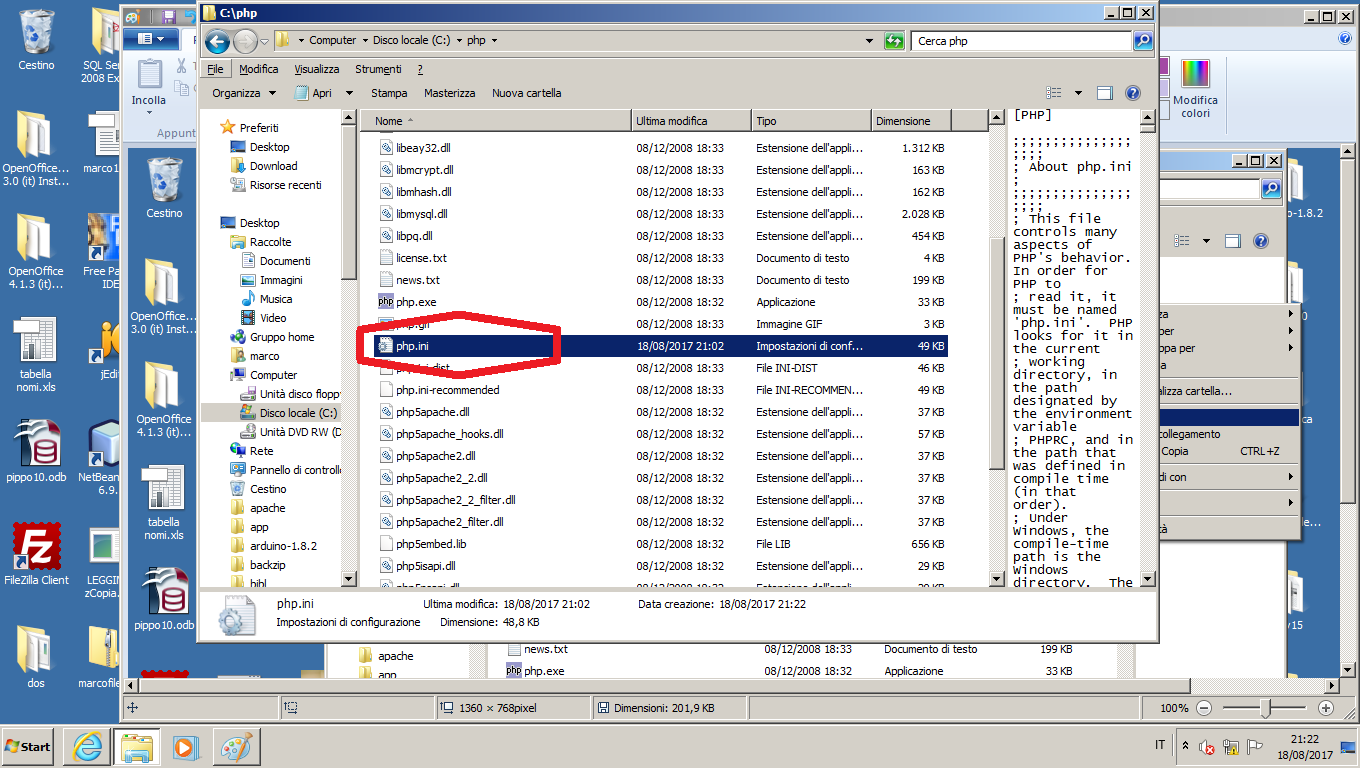The width and height of the screenshot is (1360, 768).
Task: Expand the Organizza dropdown
Action: pos(244,93)
